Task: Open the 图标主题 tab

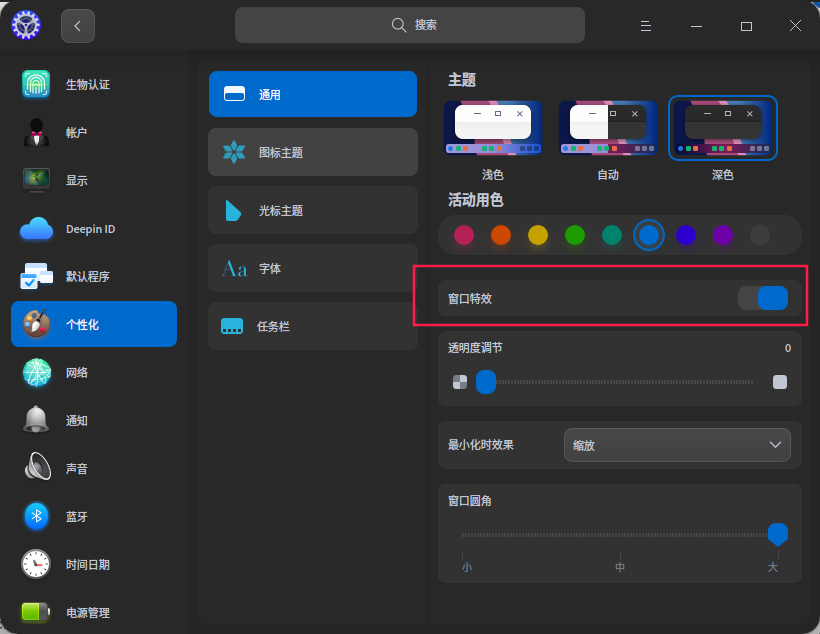Action: (312, 152)
